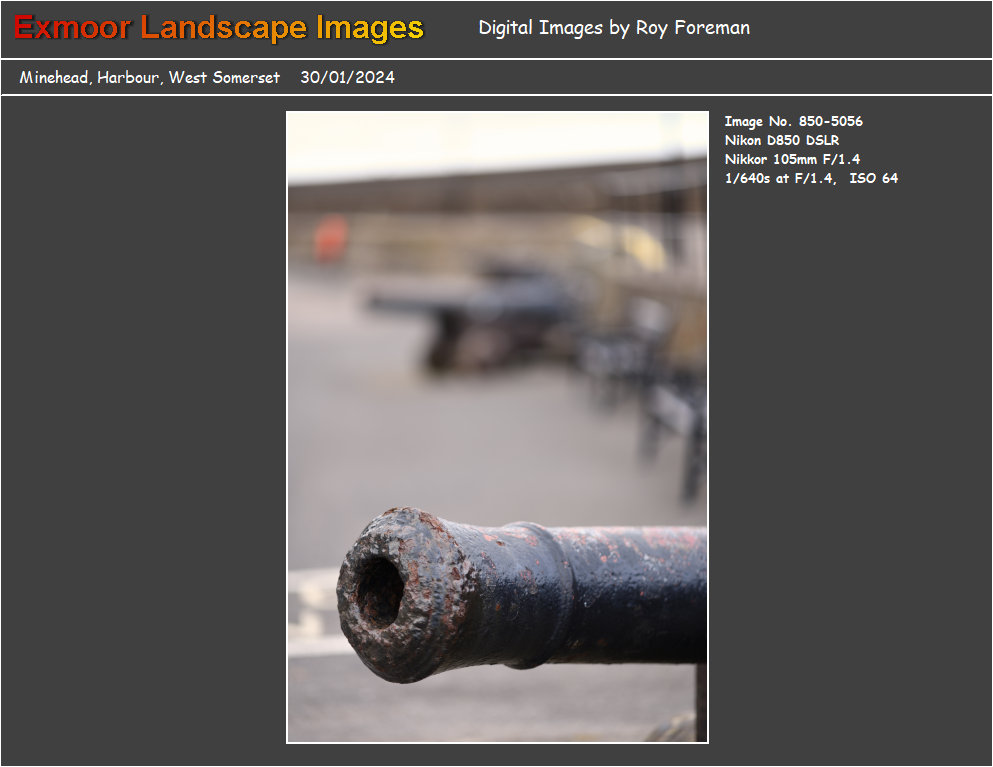This screenshot has height=767, width=993.
Task: Click the Image No. 850-5056 line
Action: [x=793, y=122]
